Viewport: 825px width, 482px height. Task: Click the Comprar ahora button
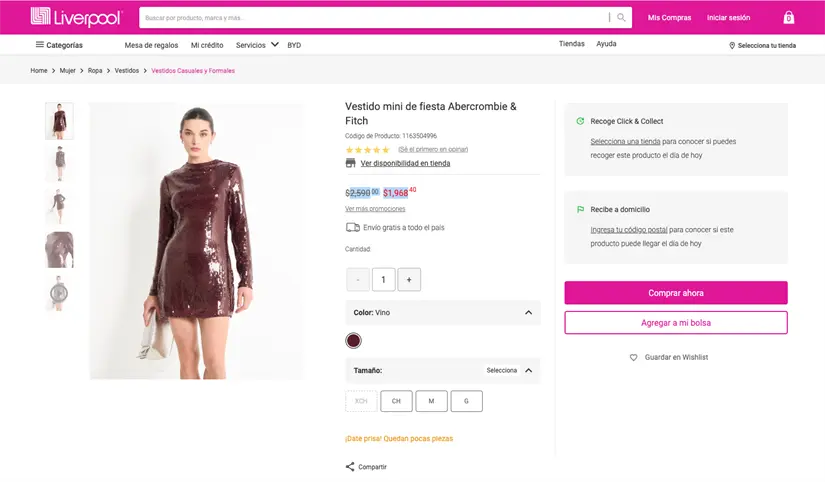675,293
